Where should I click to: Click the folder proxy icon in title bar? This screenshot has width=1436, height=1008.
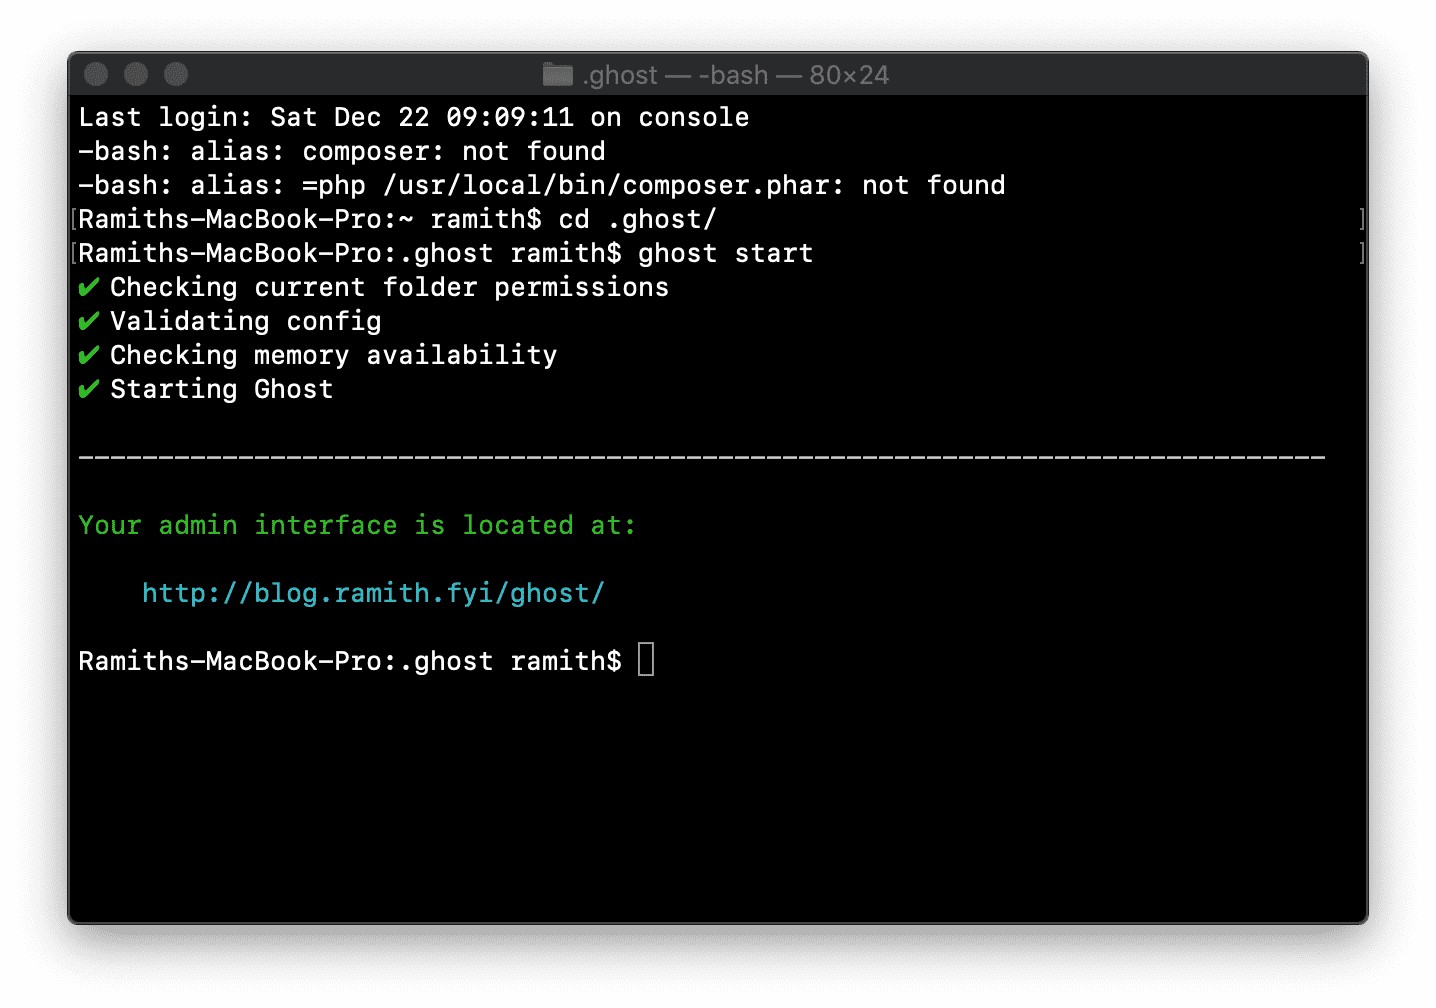[x=557, y=75]
